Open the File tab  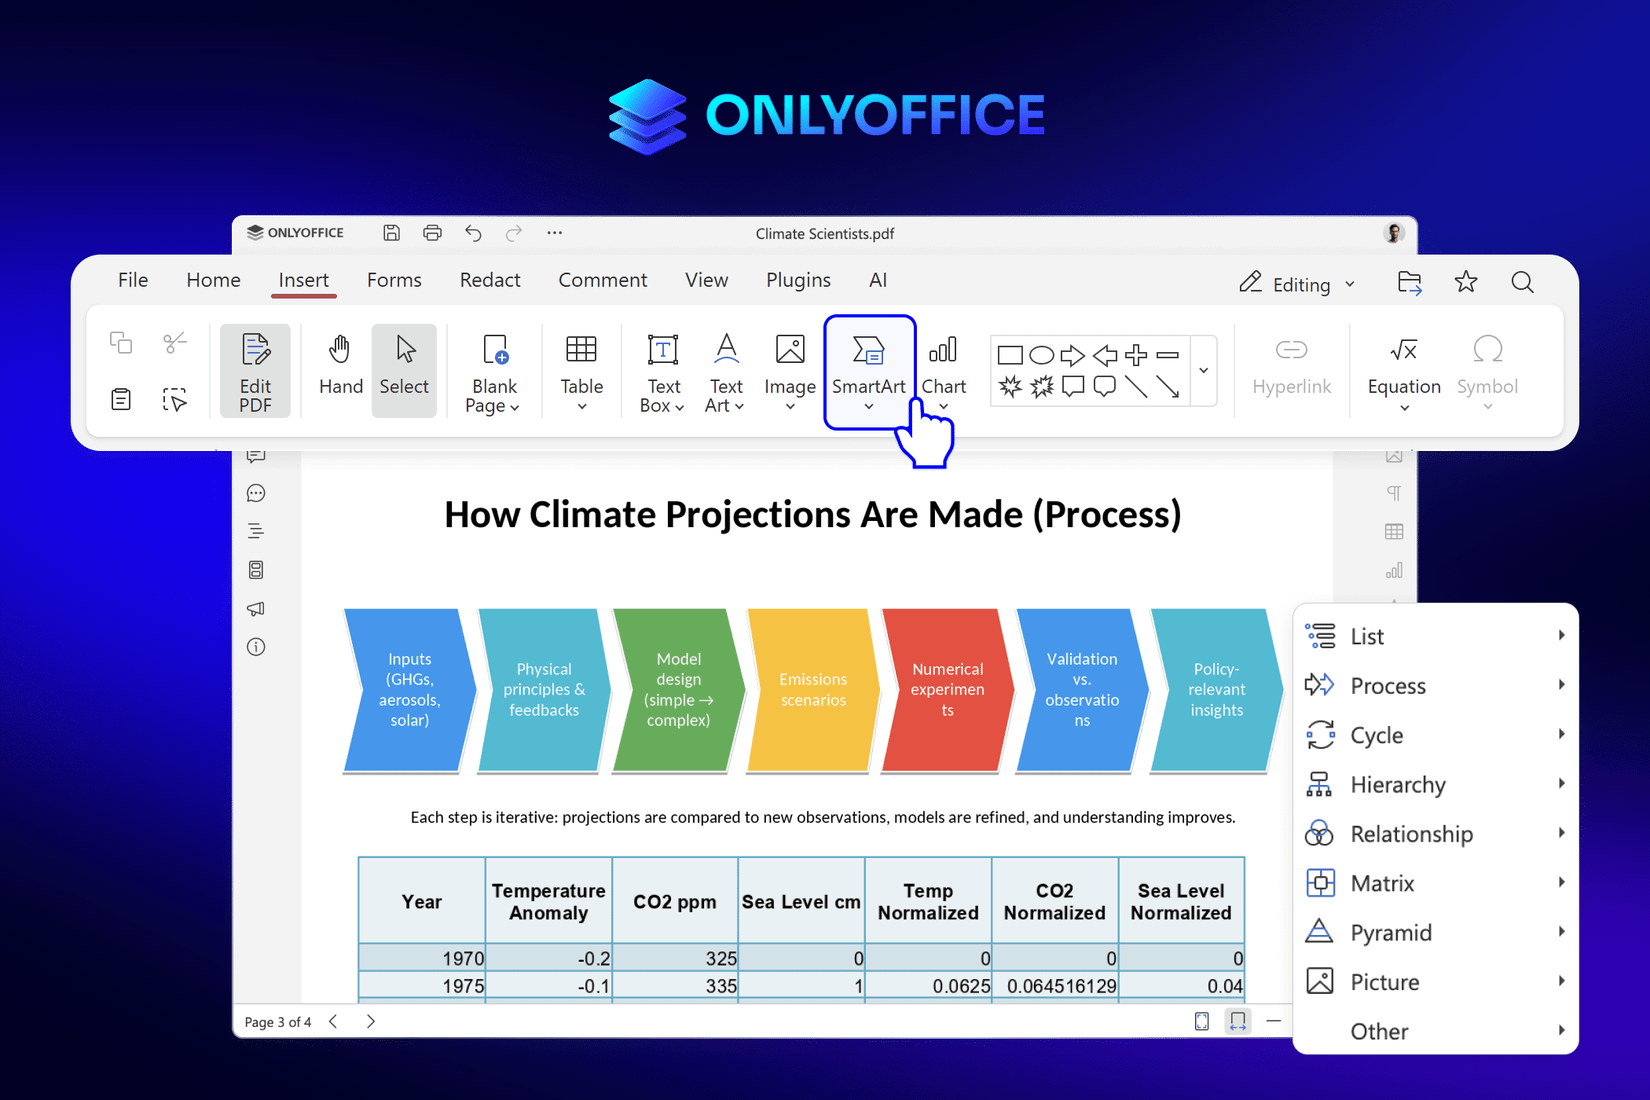coord(133,280)
